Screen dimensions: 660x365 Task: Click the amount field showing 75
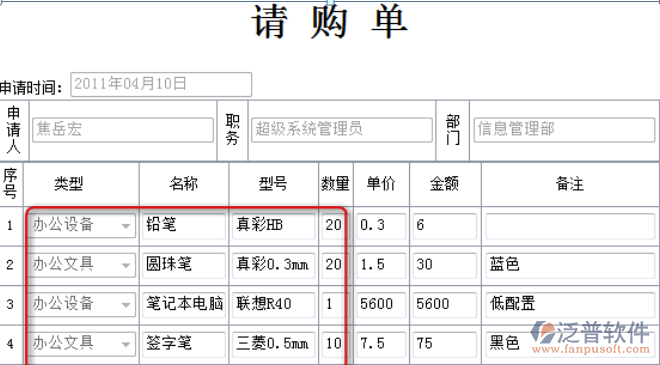pyautogui.click(x=445, y=344)
